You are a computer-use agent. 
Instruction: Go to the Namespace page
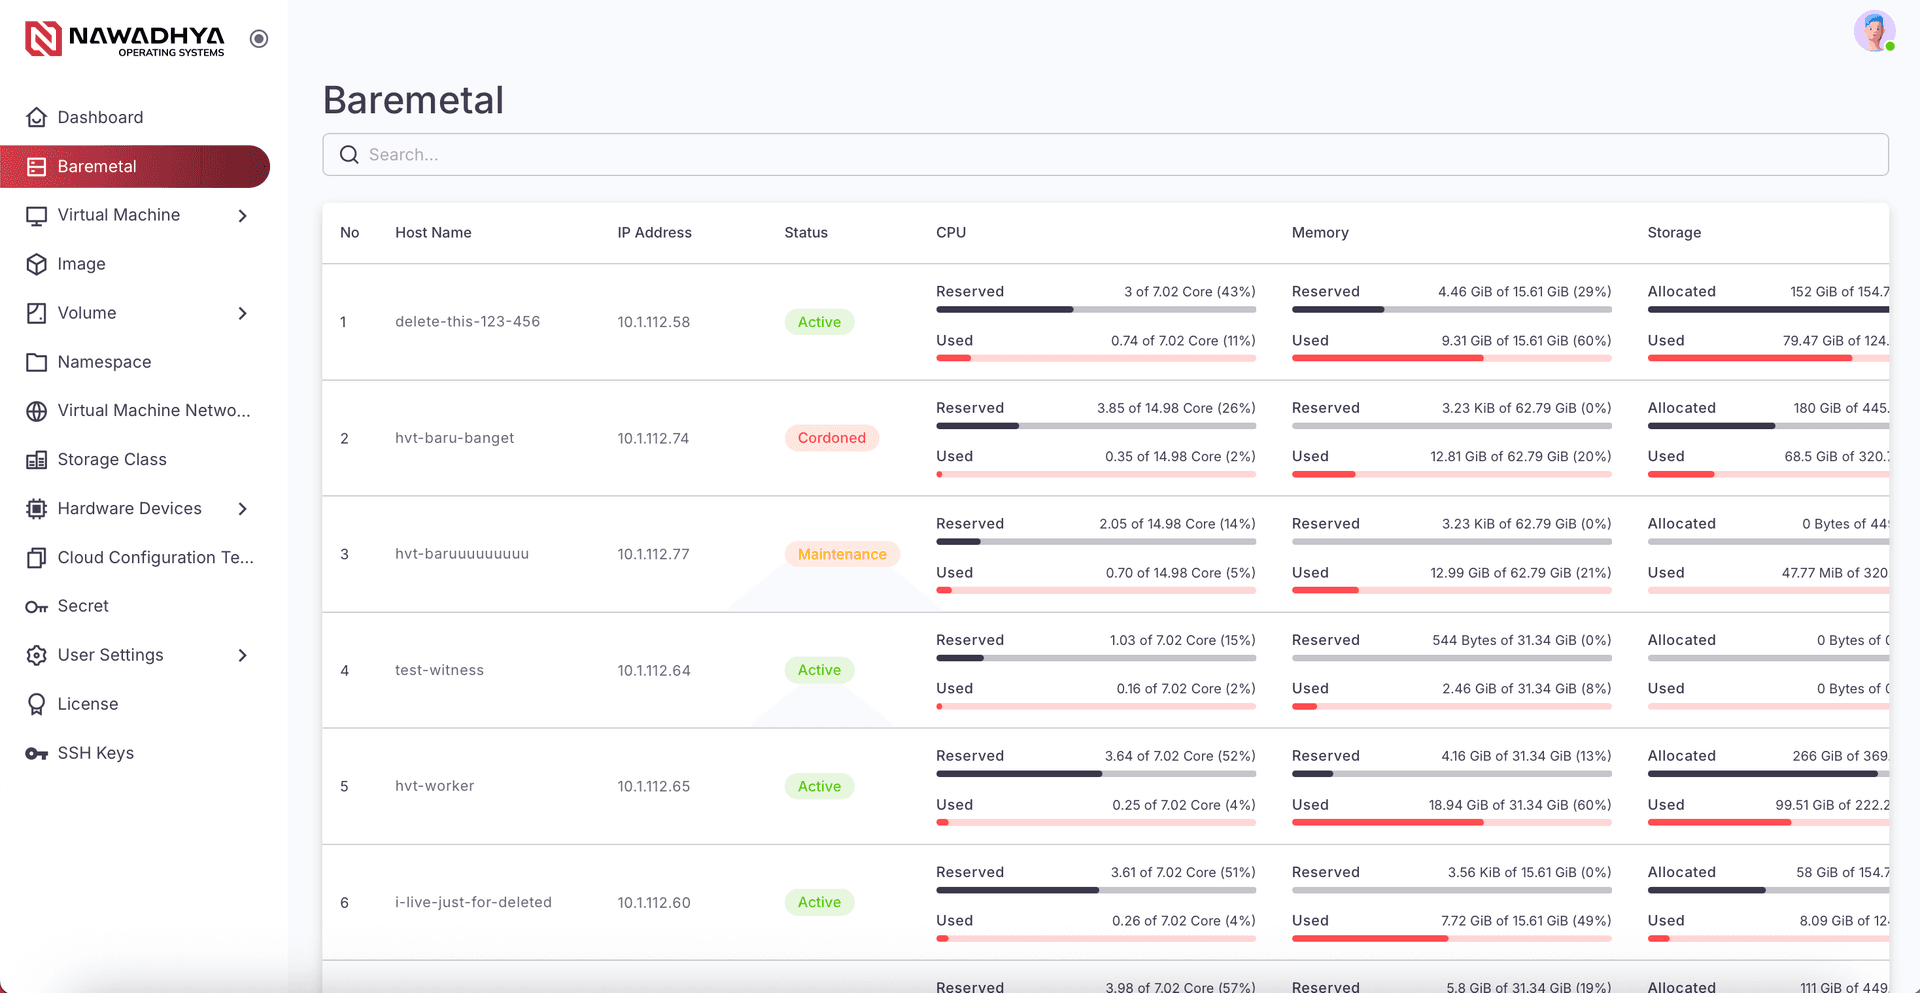click(135, 362)
